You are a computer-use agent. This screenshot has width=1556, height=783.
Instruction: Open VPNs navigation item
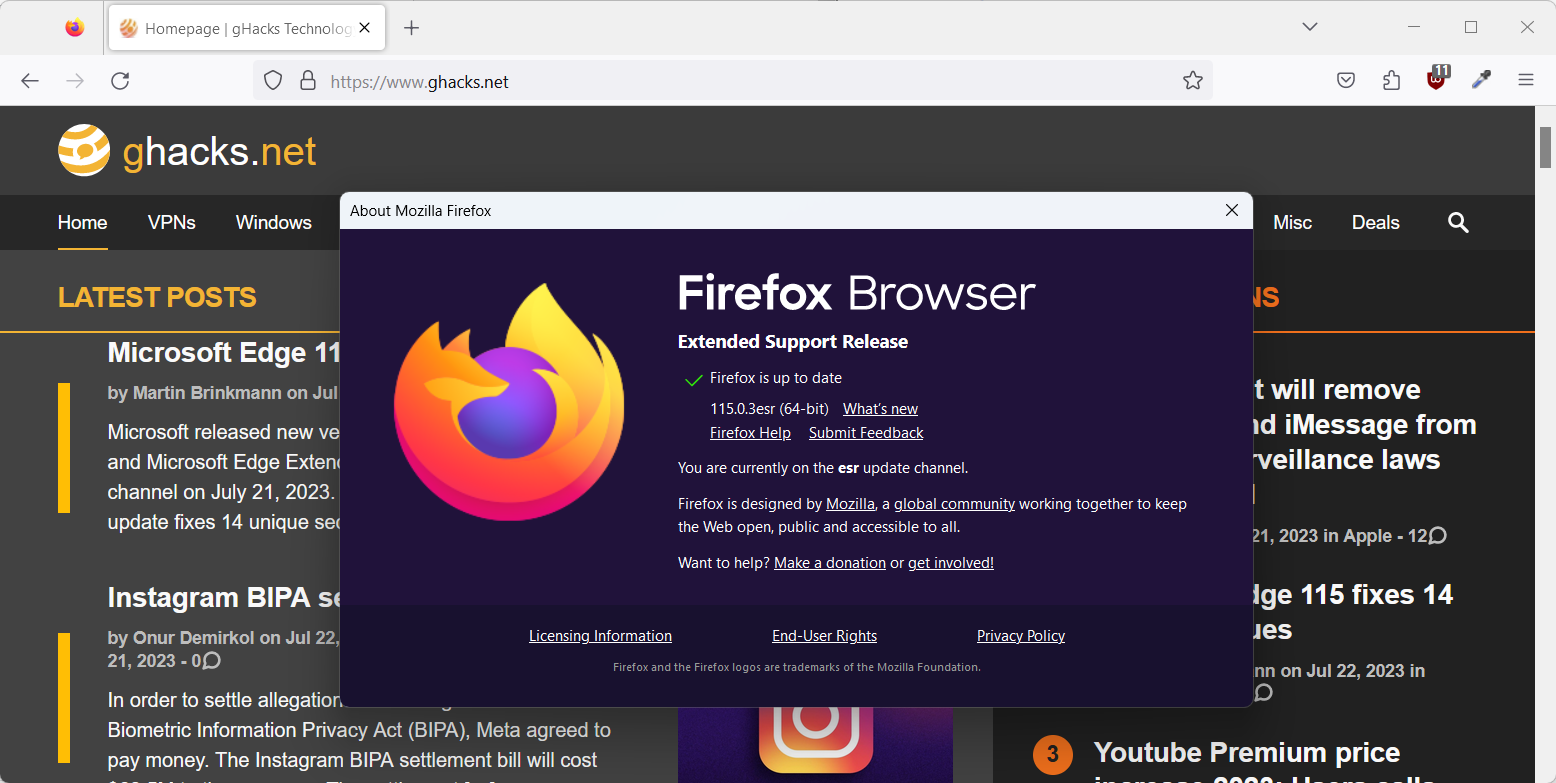tap(172, 222)
